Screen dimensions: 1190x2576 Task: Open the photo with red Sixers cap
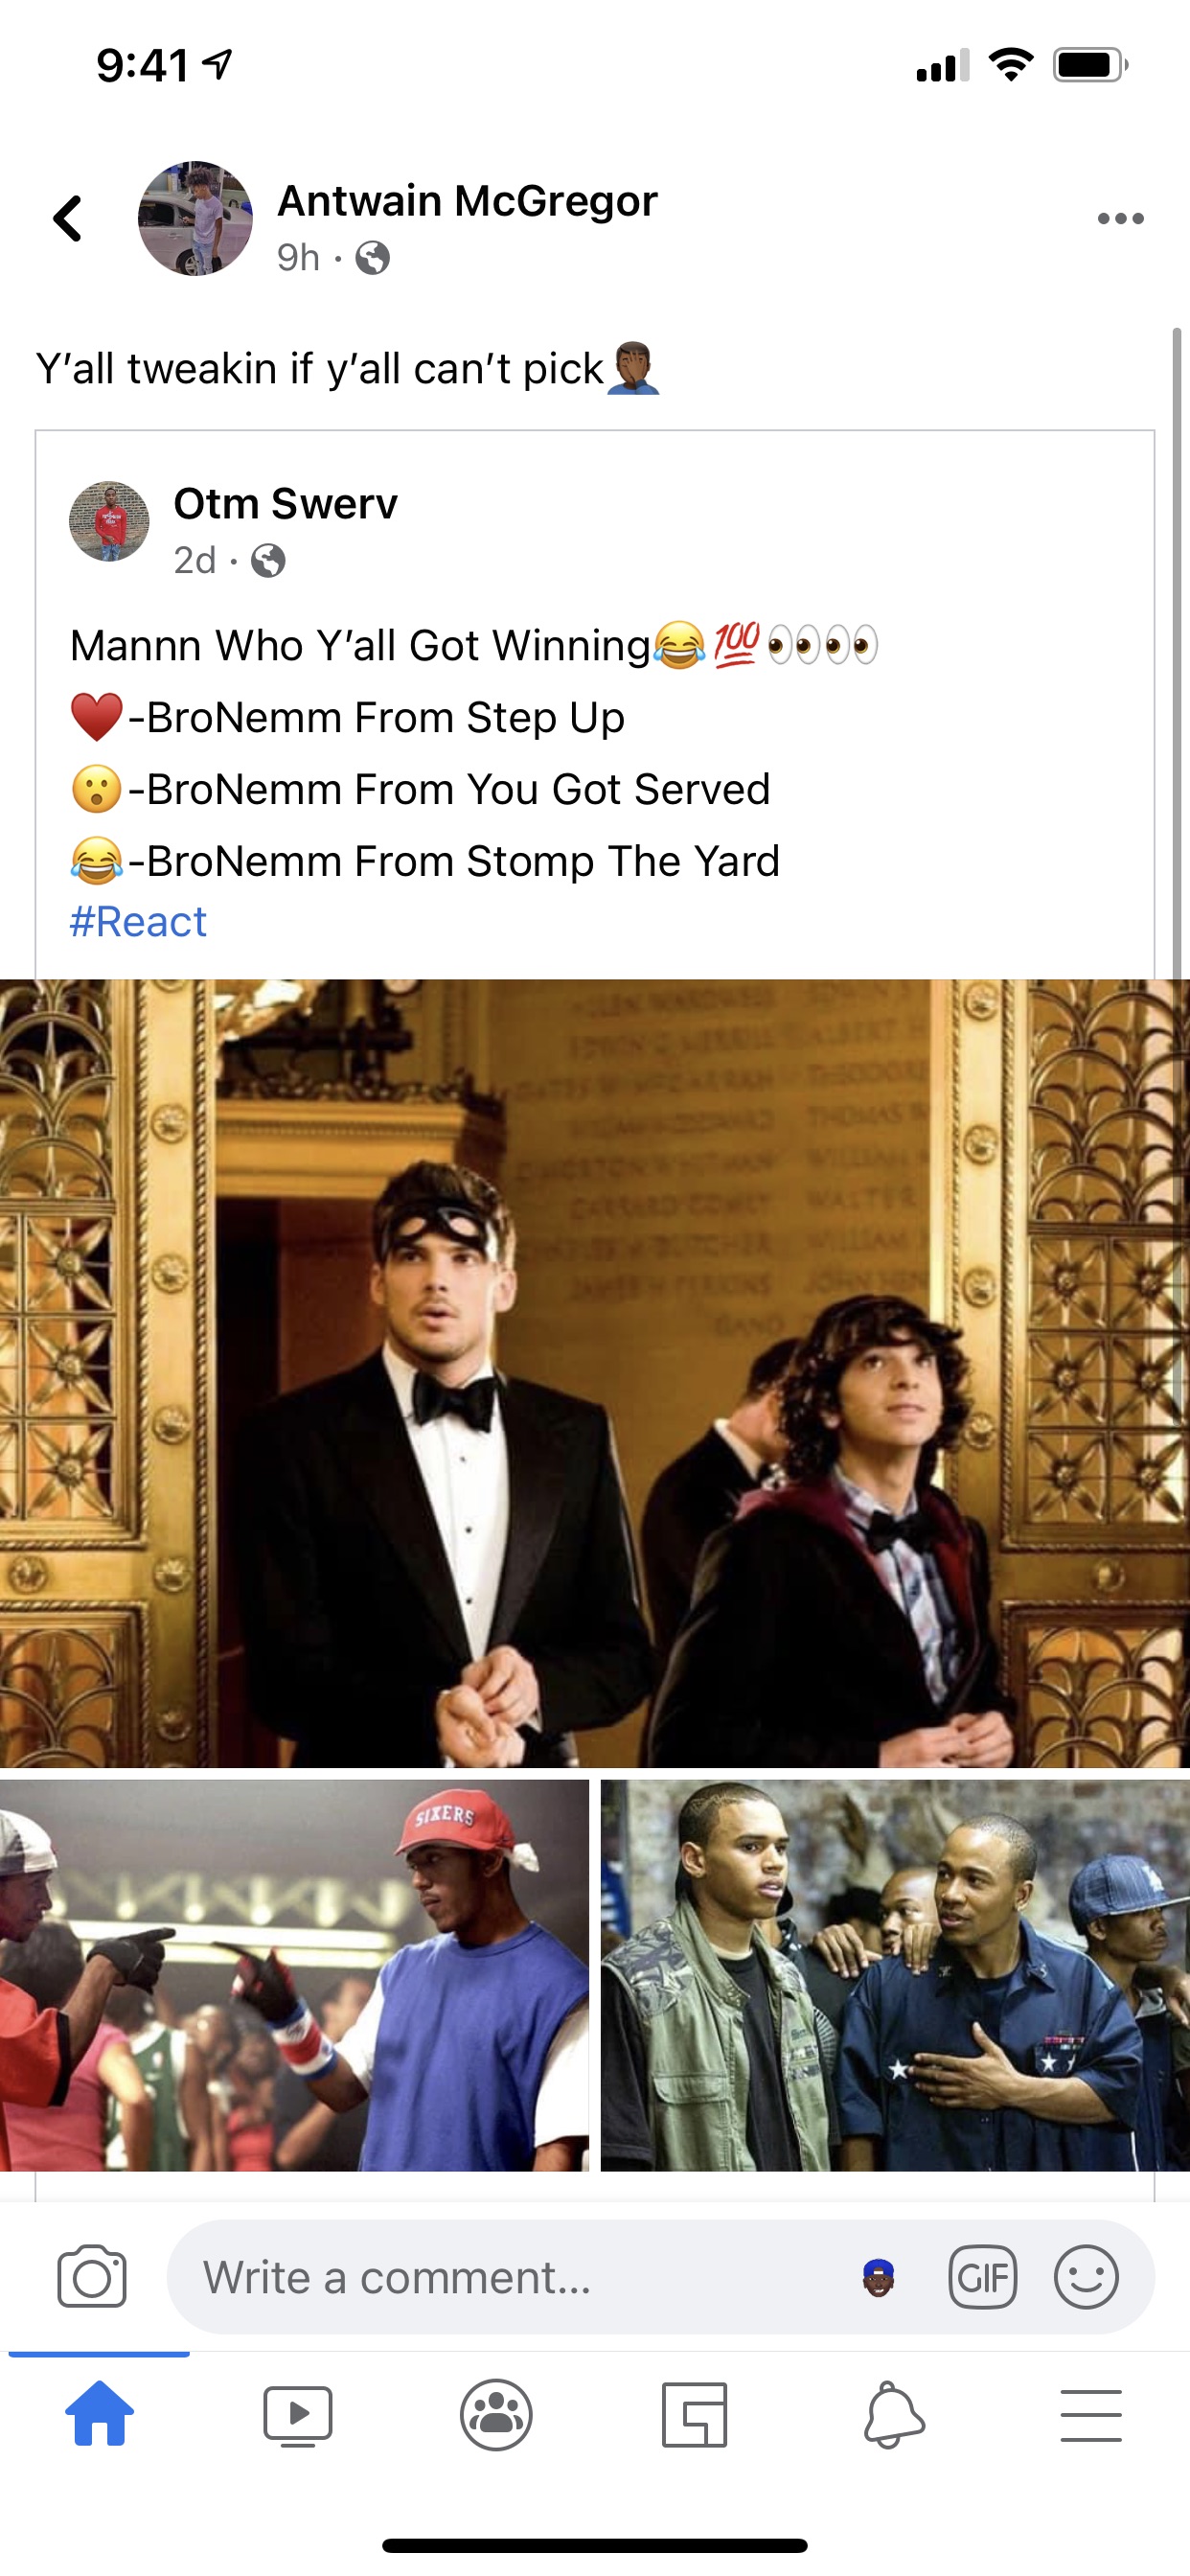pyautogui.click(x=294, y=1976)
